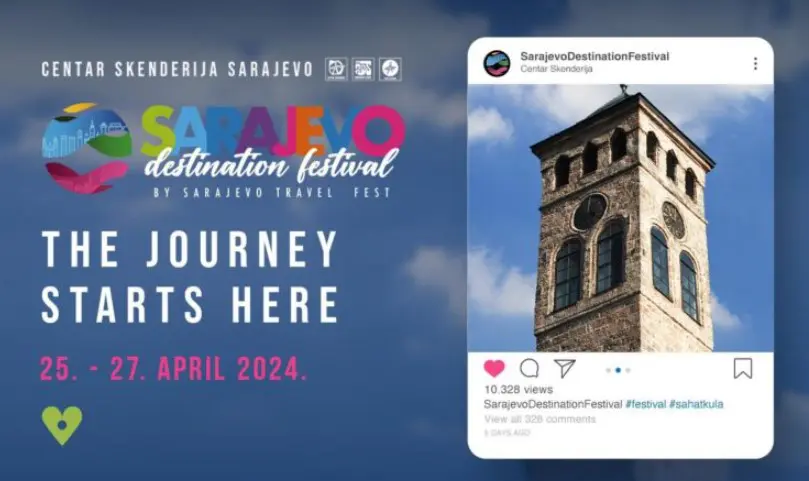Open the three-dot post options menu
This screenshot has height=481, width=809.
(x=755, y=63)
